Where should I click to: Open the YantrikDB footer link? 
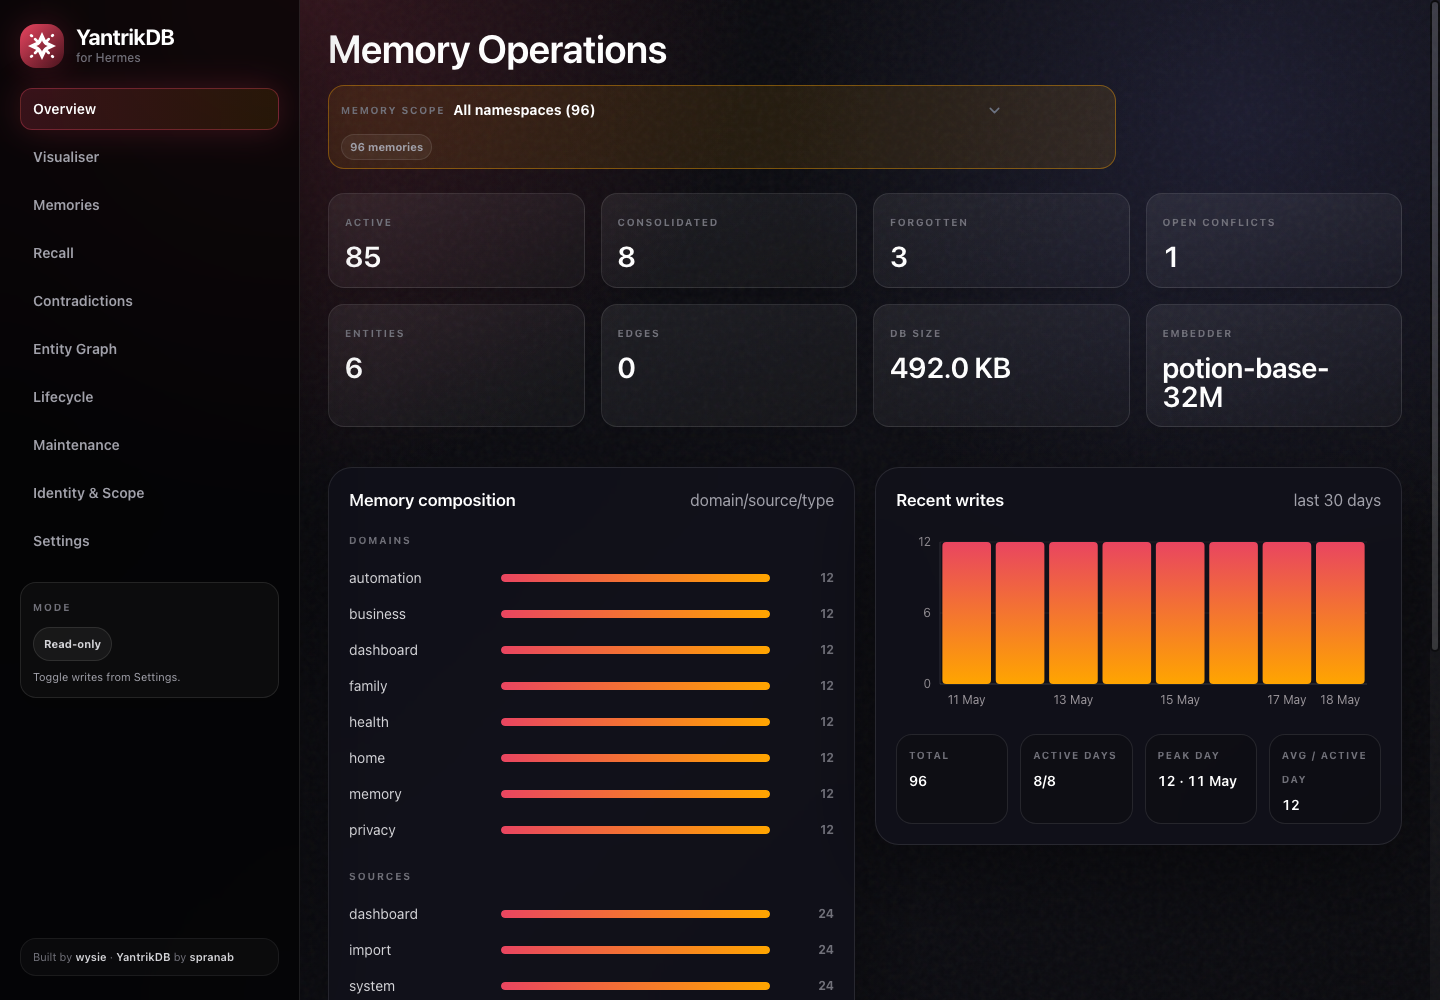[143, 957]
